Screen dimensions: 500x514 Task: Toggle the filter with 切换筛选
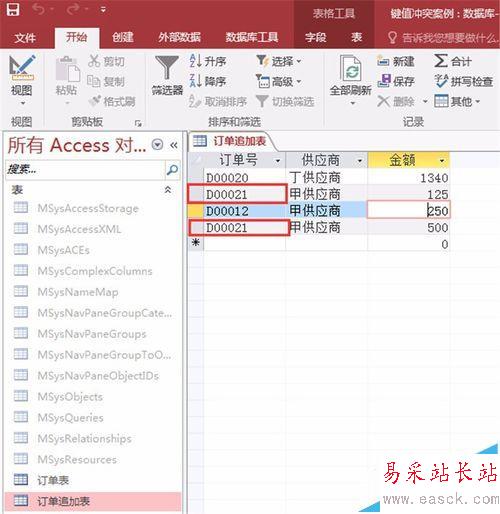point(285,102)
